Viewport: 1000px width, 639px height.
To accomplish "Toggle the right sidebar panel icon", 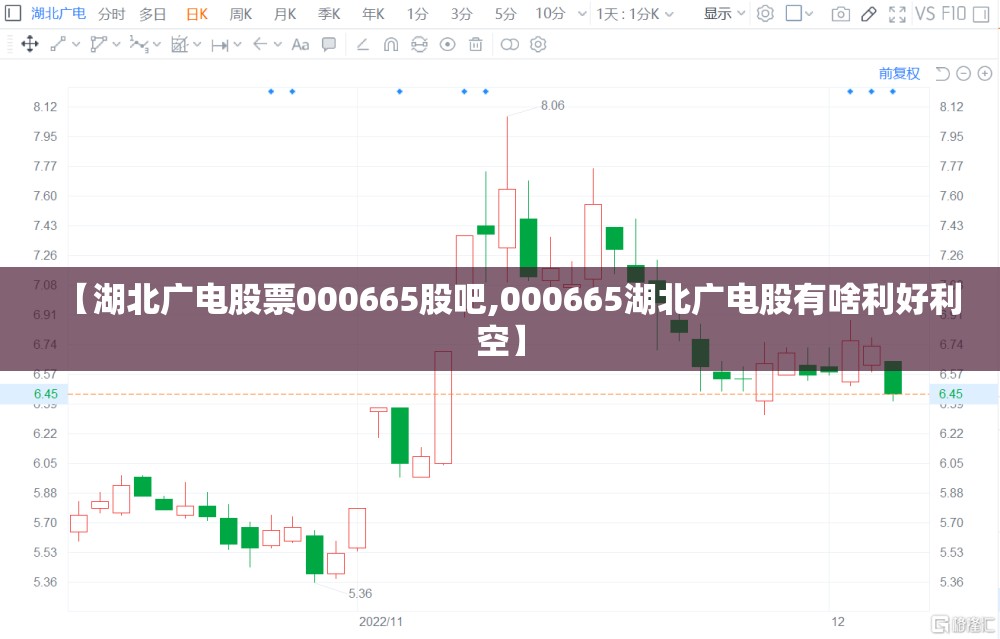I will pos(982,13).
